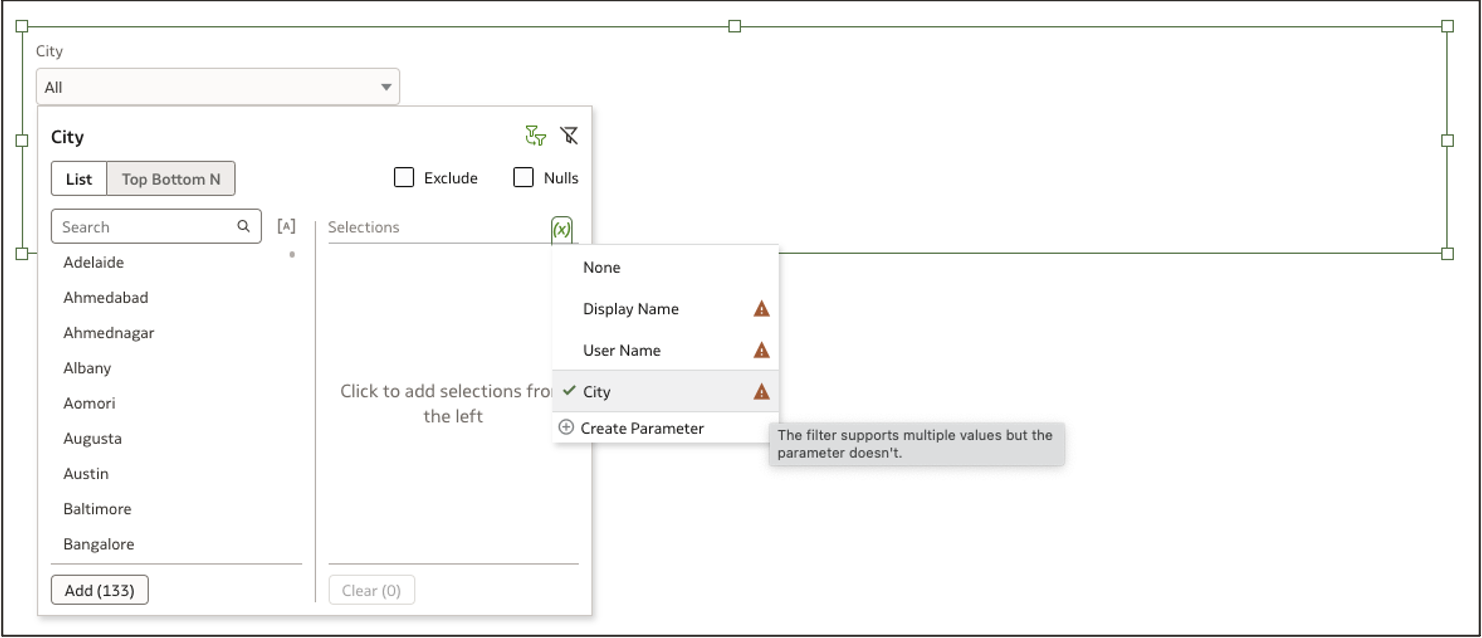Click the green limit-by filter icon
Viewport: 1482px width, 638px height.
click(x=537, y=135)
